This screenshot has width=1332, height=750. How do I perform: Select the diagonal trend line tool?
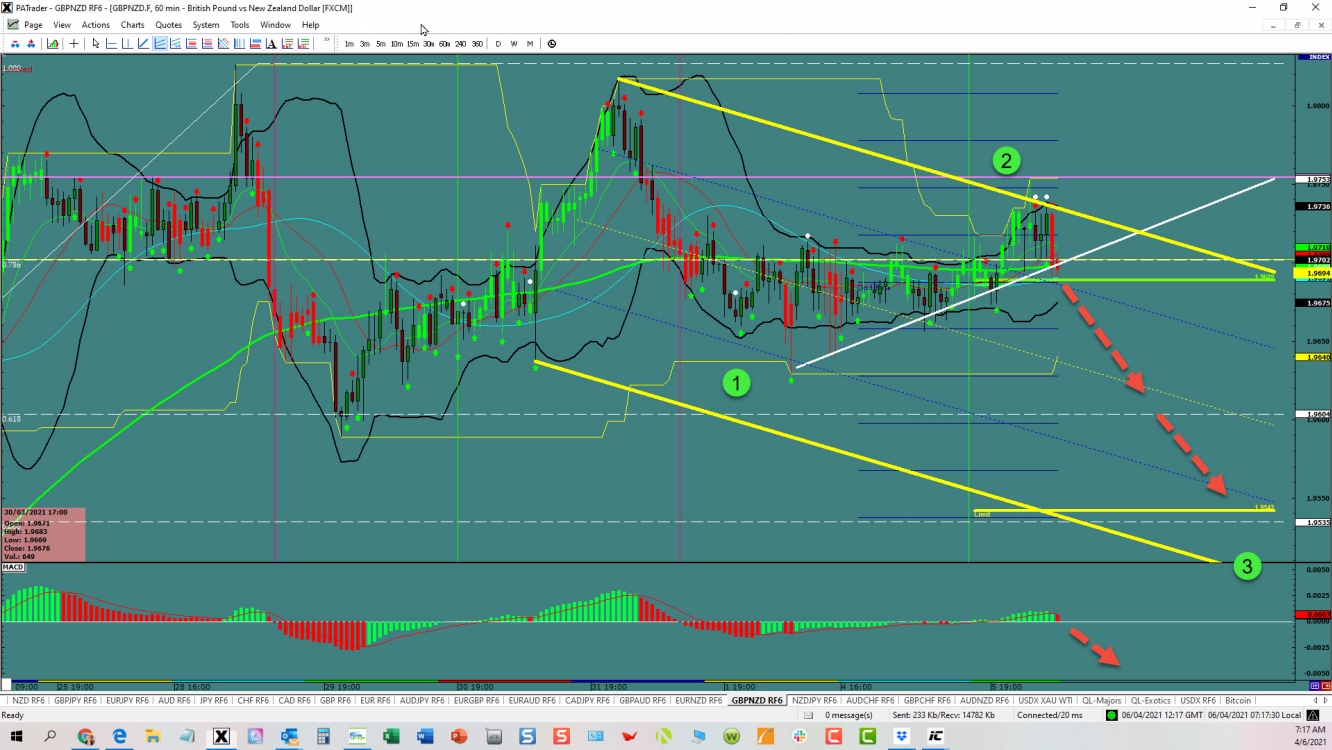[x=143, y=43]
